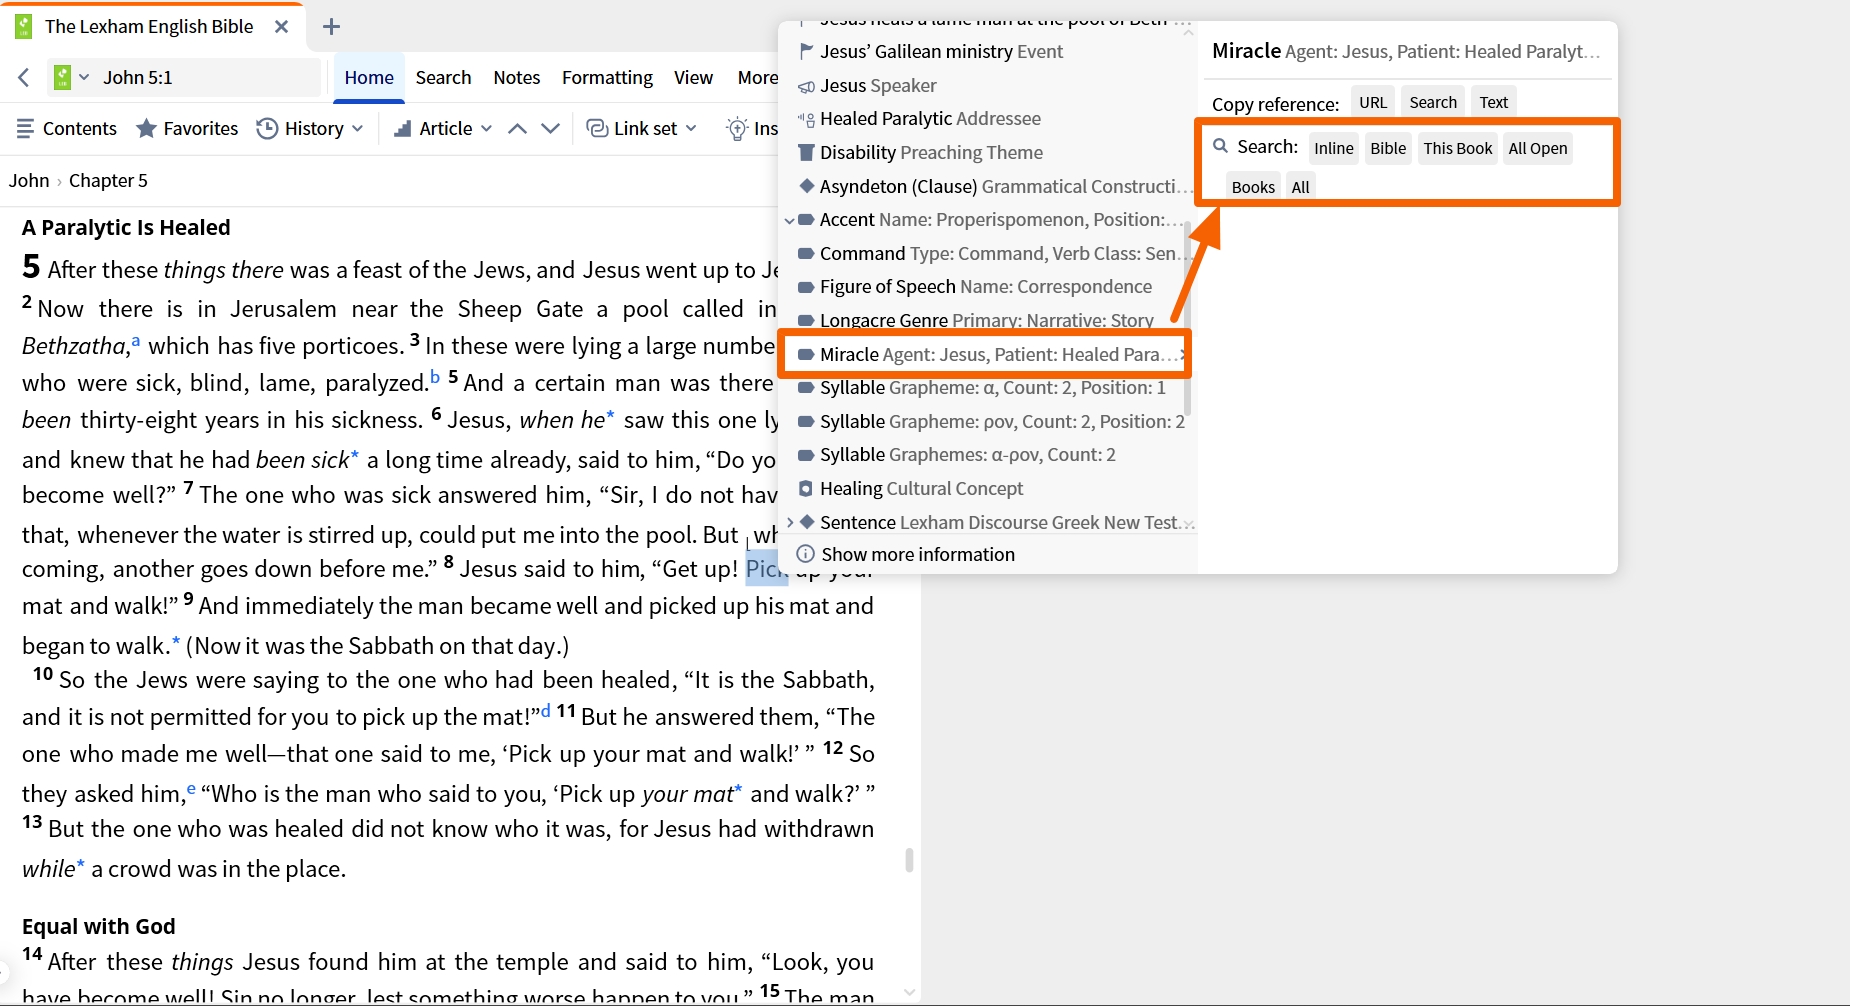The image size is (1850, 1006).
Task: Click the Link set chain icon
Action: (x=597, y=128)
